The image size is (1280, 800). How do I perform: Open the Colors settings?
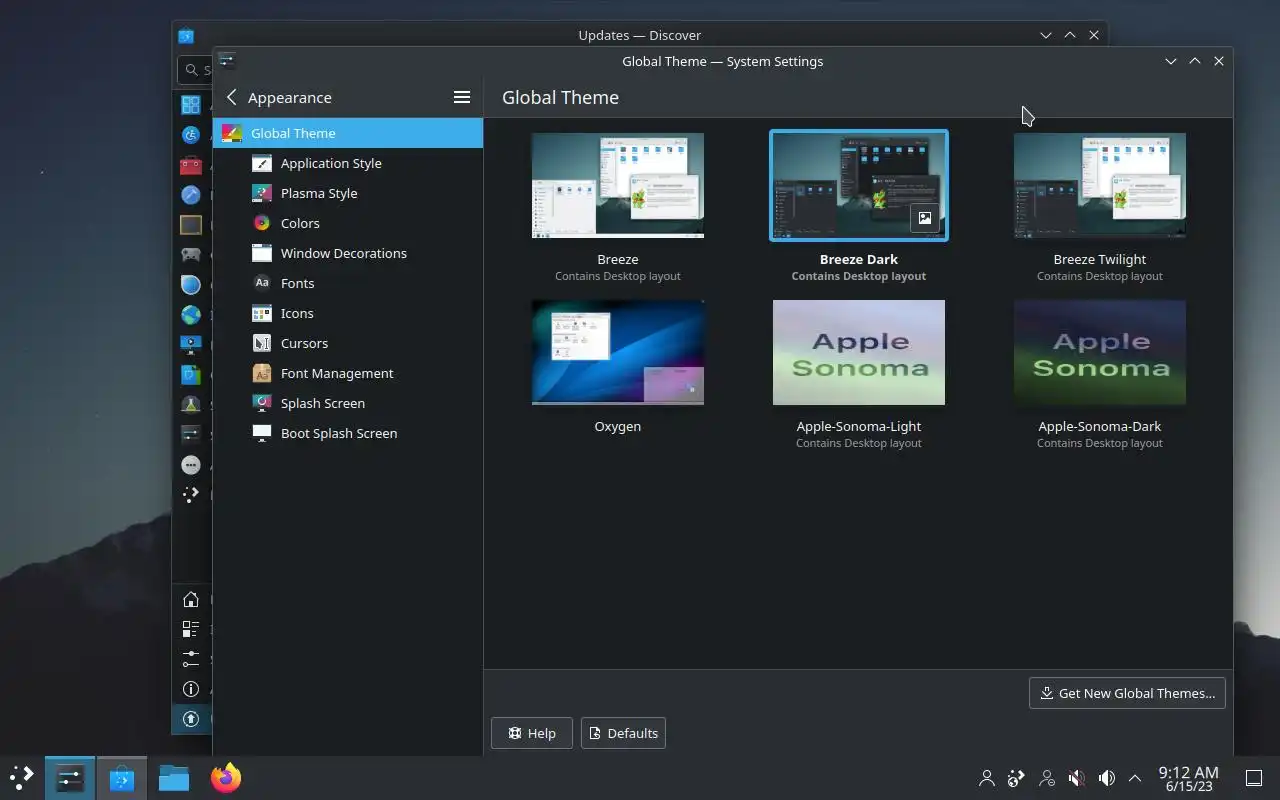[347, 223]
